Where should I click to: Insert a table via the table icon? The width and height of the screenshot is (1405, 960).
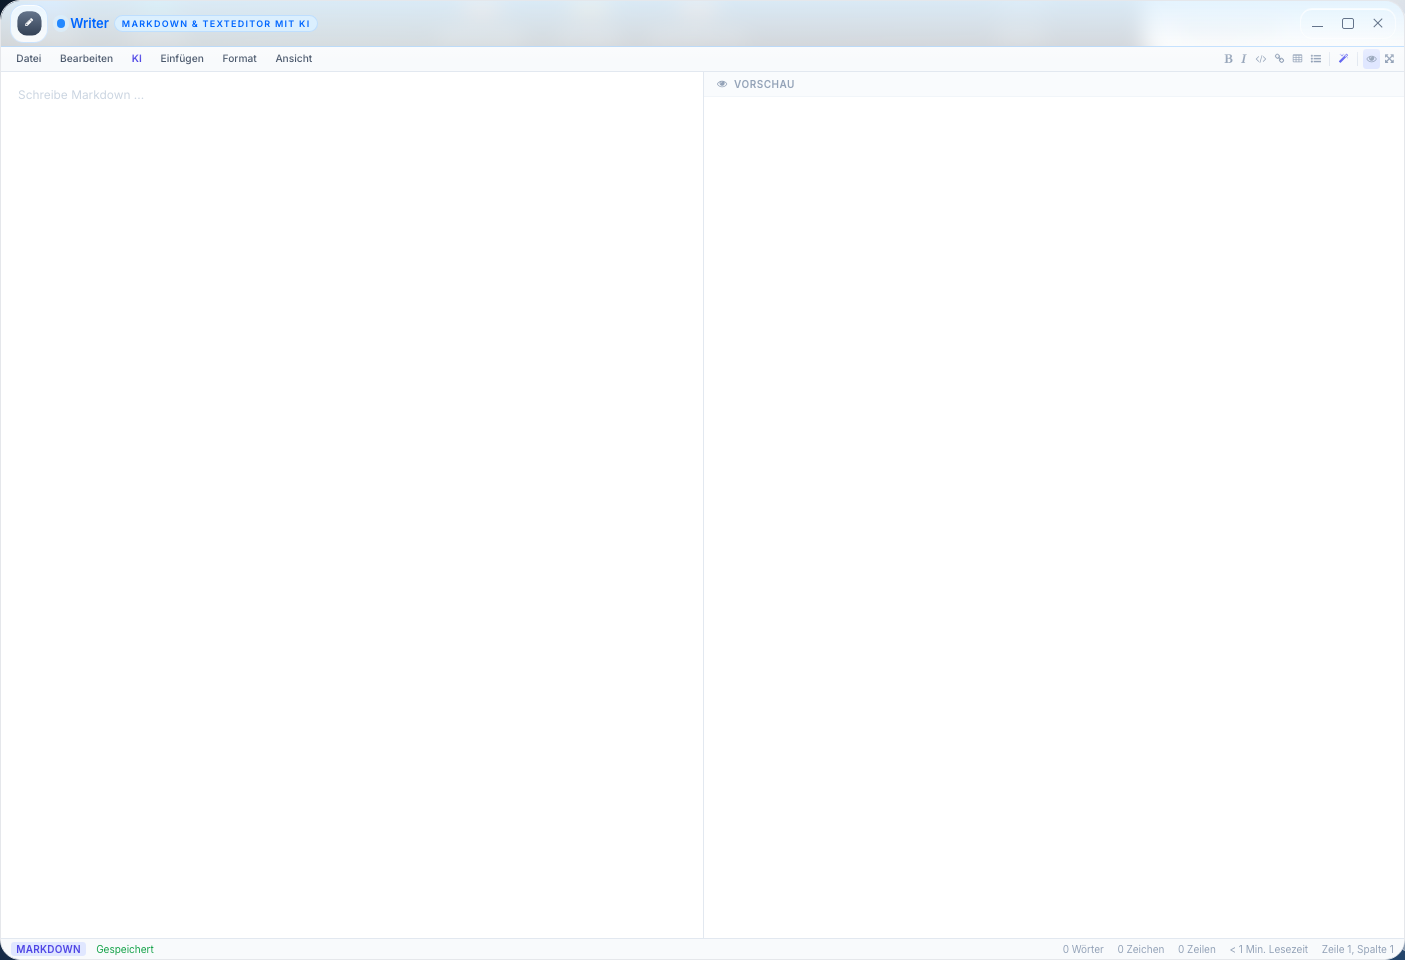[x=1297, y=58]
